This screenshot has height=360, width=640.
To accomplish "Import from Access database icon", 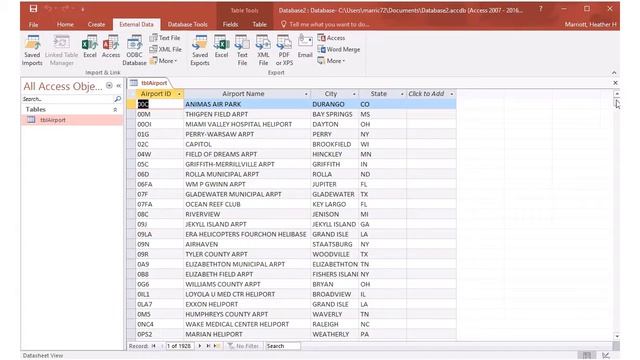I will [111, 47].
